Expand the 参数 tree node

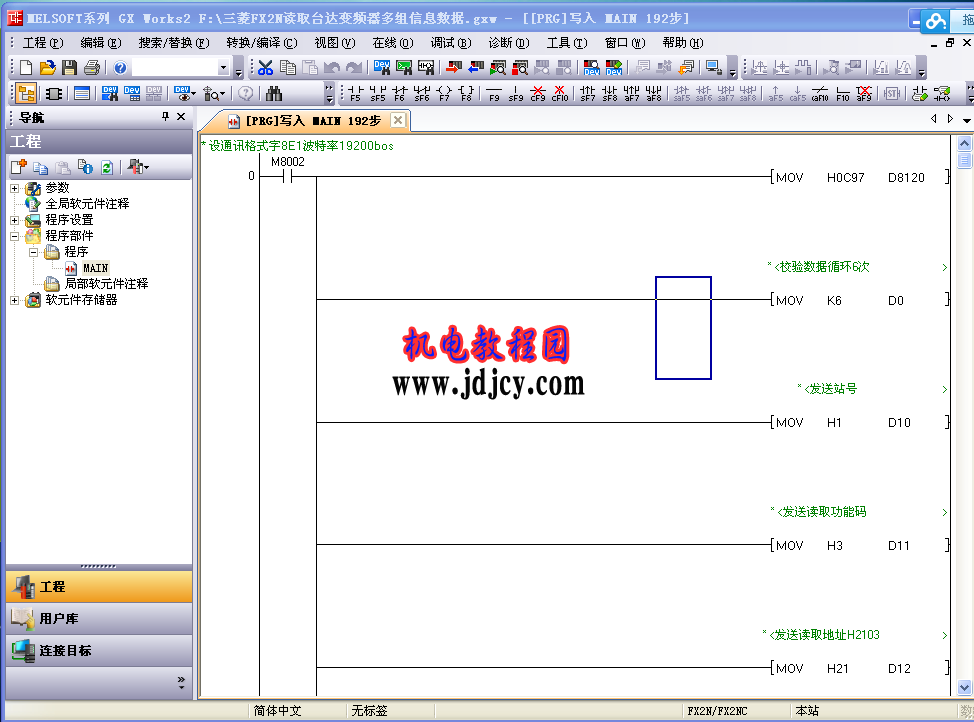(x=15, y=188)
